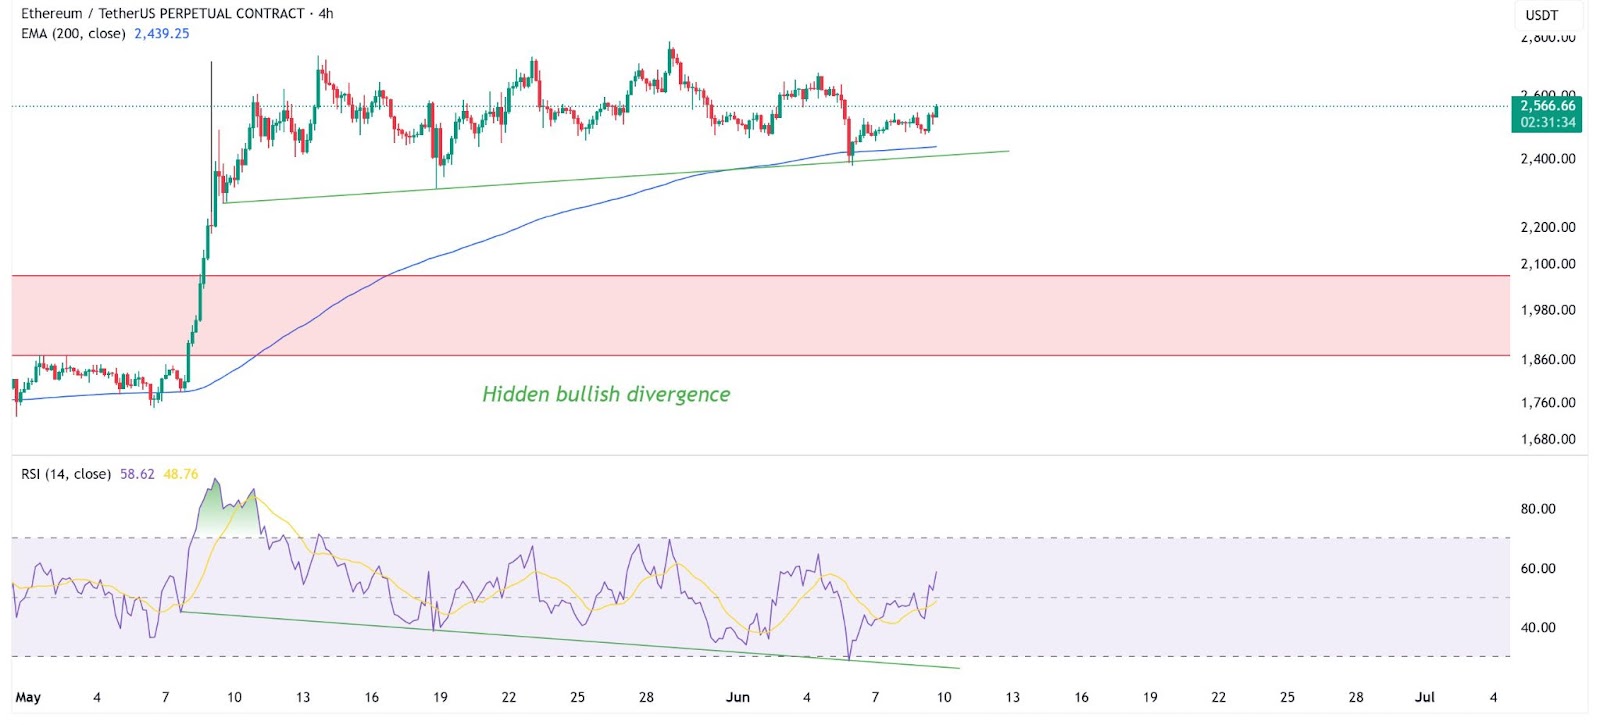The image size is (1600, 725).
Task: Click the 40.00 level on the RSI scale
Action: (x=1538, y=628)
